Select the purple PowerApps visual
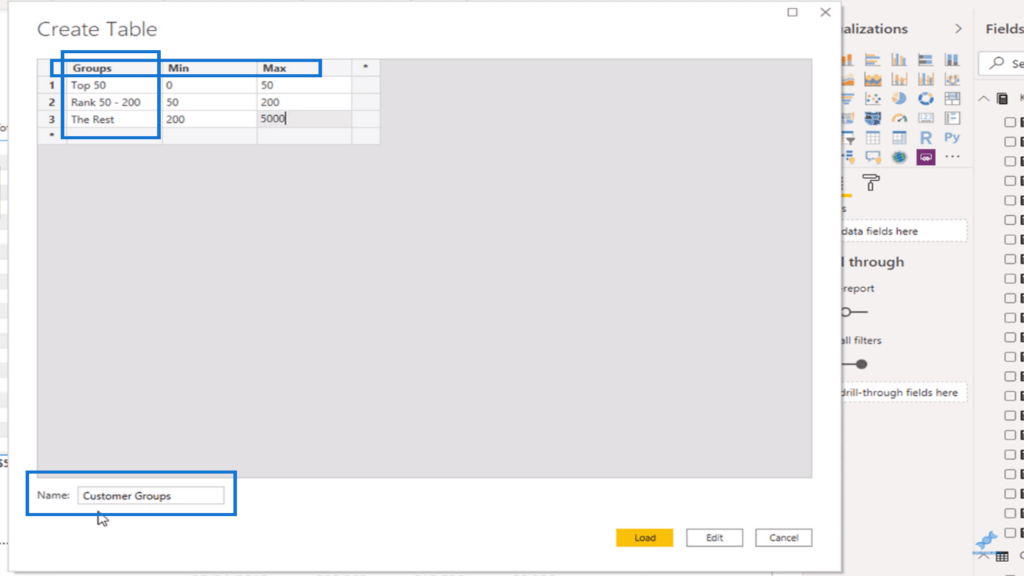Screen dimensions: 1024x576 (925, 157)
